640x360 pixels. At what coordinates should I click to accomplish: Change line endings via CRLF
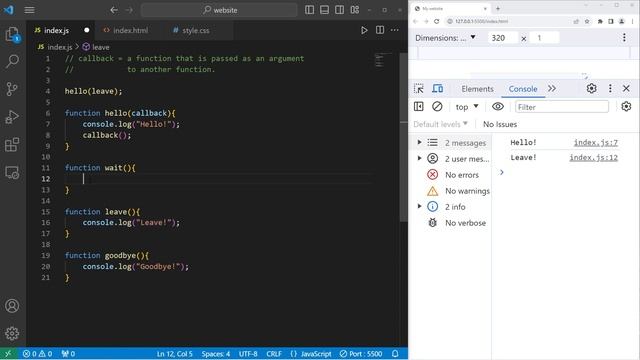[x=274, y=353]
